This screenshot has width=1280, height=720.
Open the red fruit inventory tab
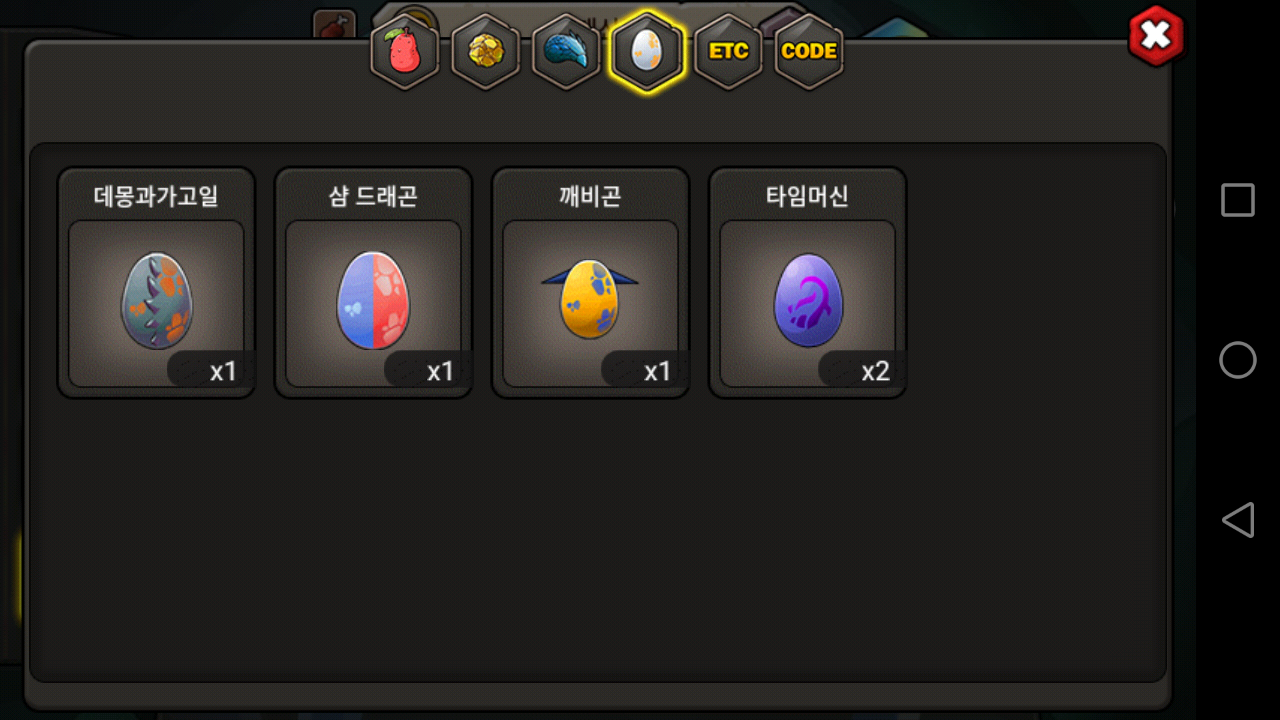coord(405,52)
